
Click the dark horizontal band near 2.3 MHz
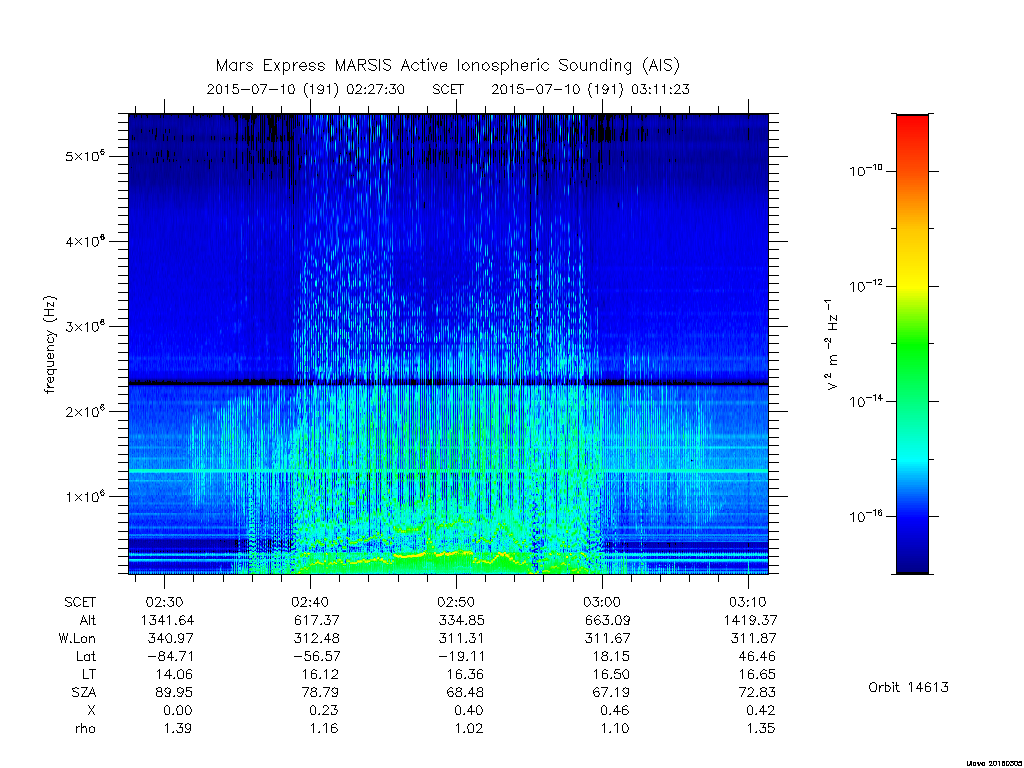pos(448,383)
